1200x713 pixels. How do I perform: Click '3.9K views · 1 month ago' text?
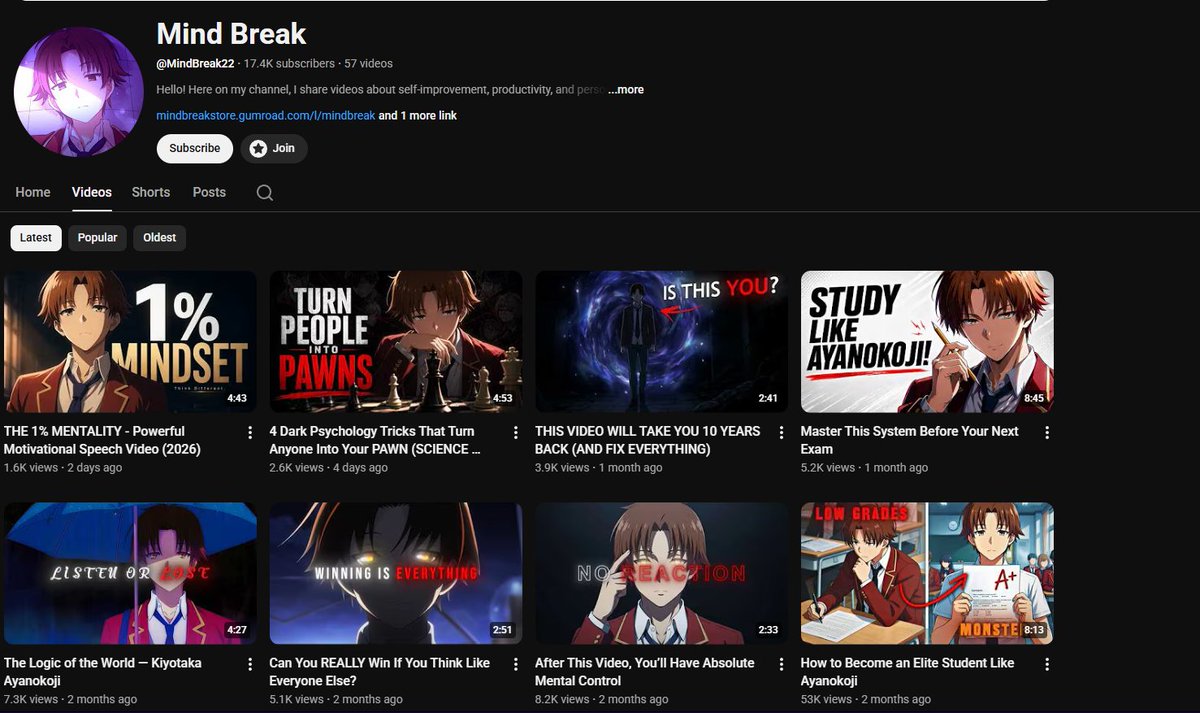tap(599, 468)
